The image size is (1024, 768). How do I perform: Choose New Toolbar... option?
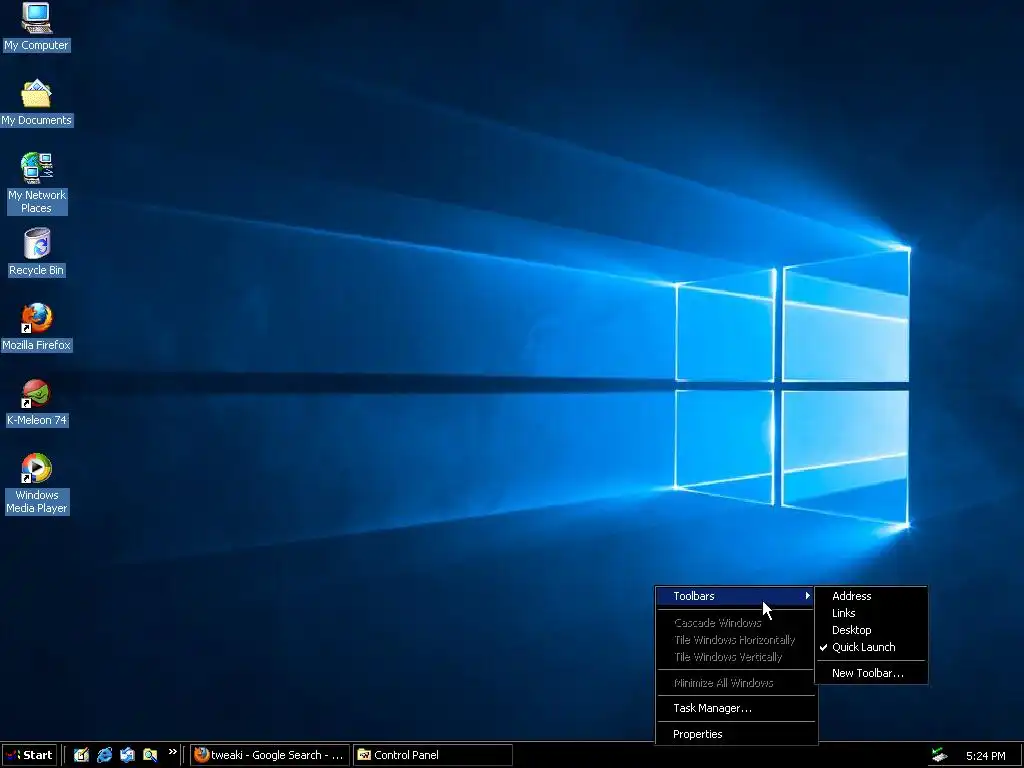(x=871, y=673)
